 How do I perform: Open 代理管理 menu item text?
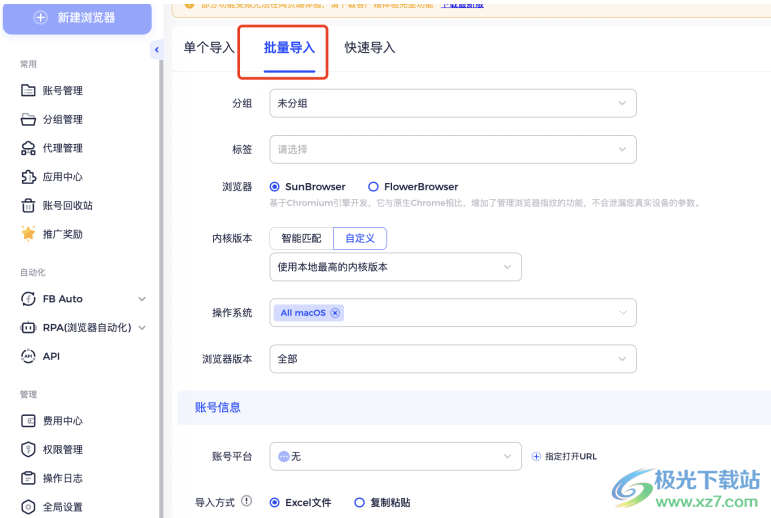click(62, 148)
